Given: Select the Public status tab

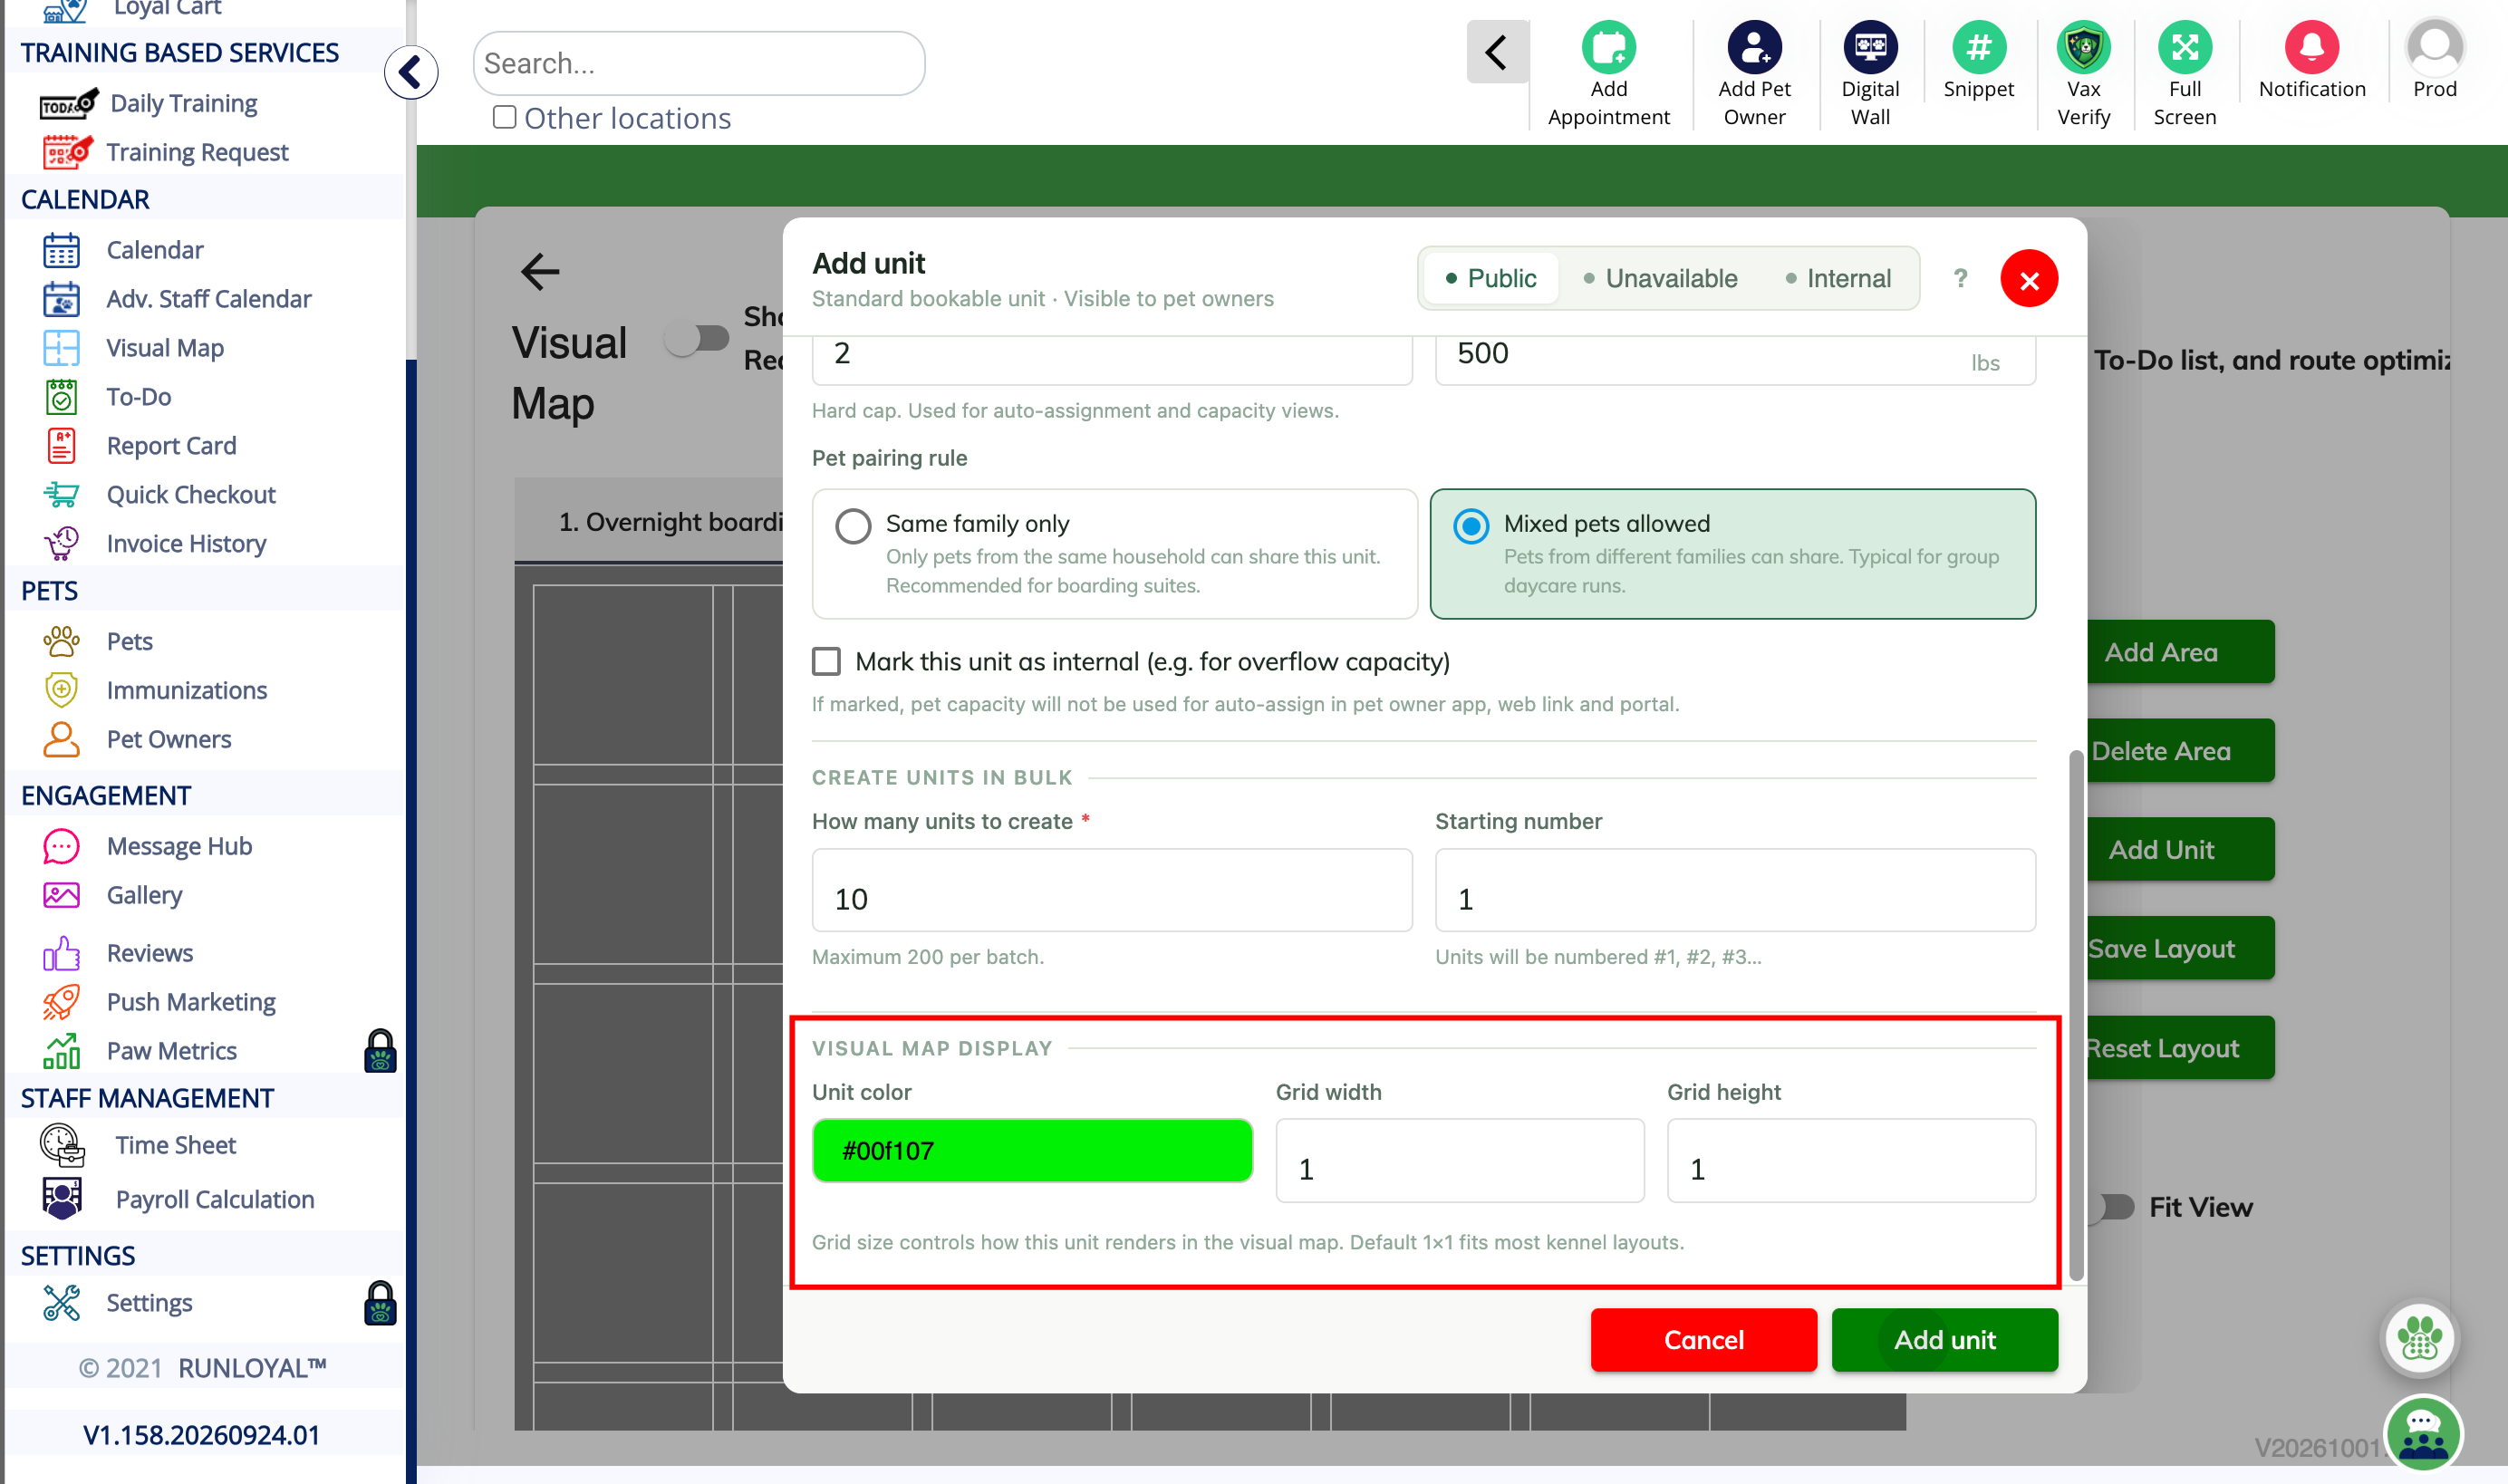Looking at the screenshot, I should click(1490, 278).
